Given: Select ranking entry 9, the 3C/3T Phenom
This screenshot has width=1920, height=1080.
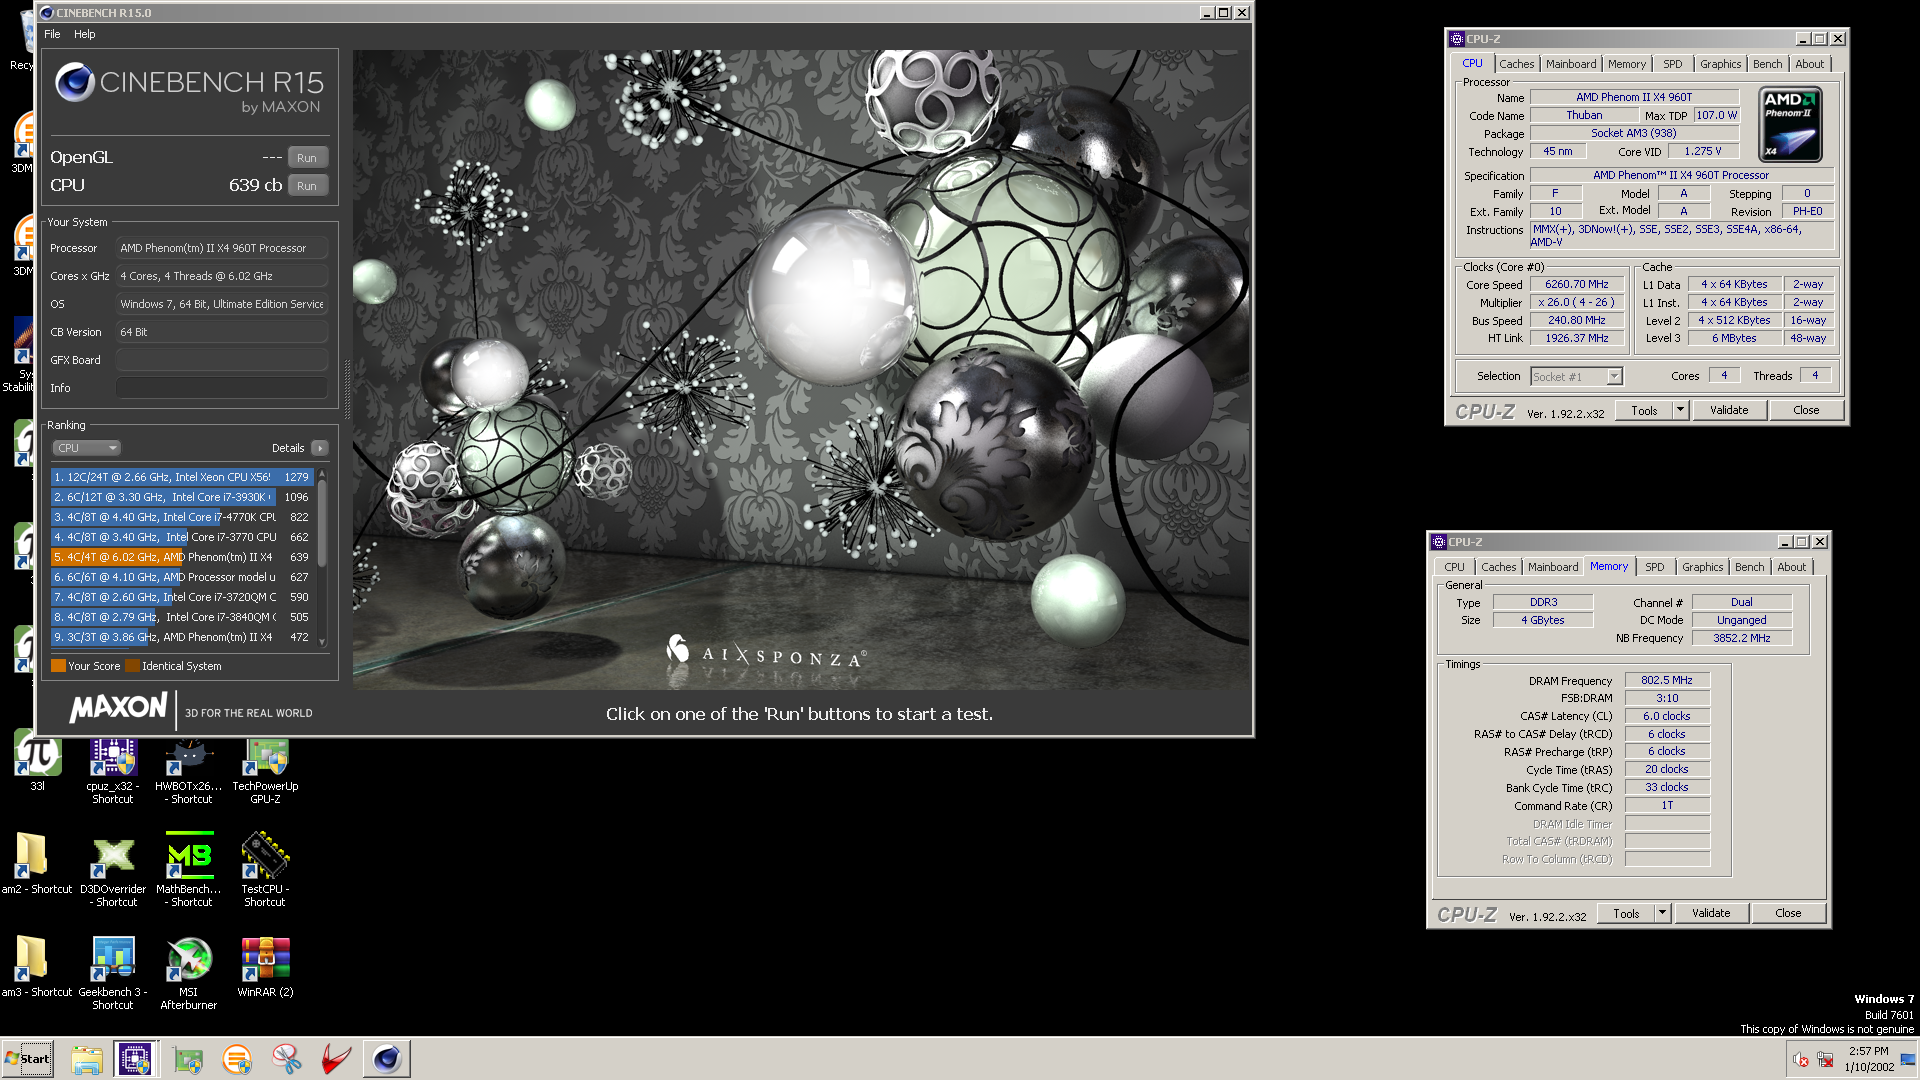Looking at the screenshot, I should (182, 637).
